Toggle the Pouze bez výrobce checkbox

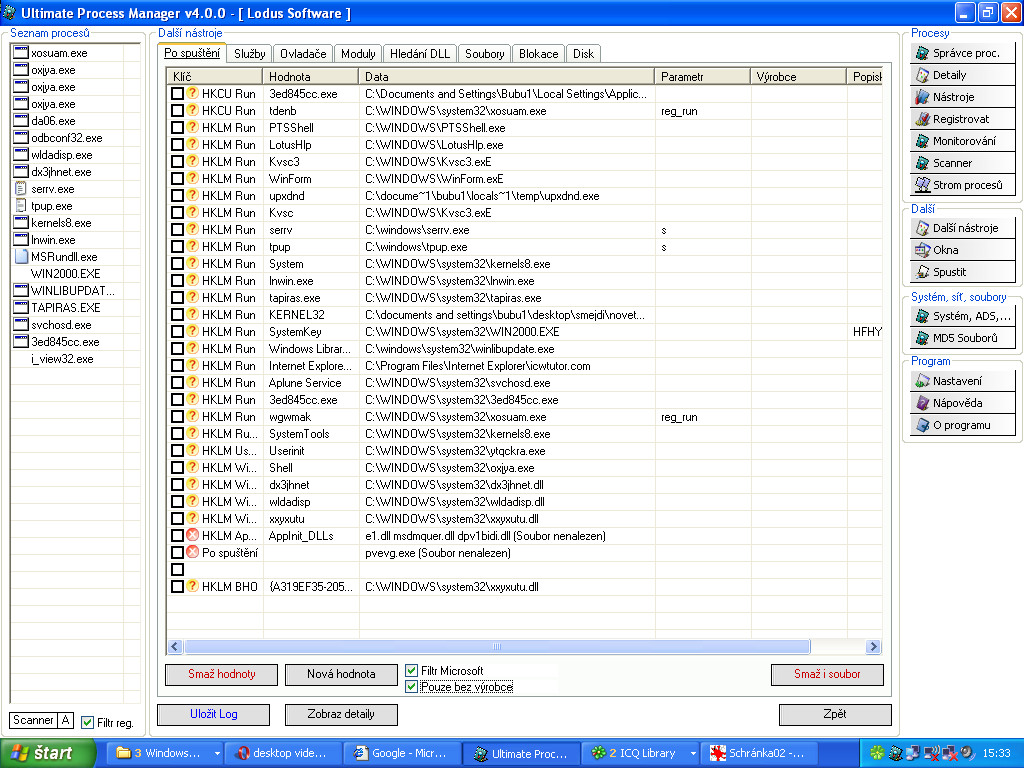[411, 687]
